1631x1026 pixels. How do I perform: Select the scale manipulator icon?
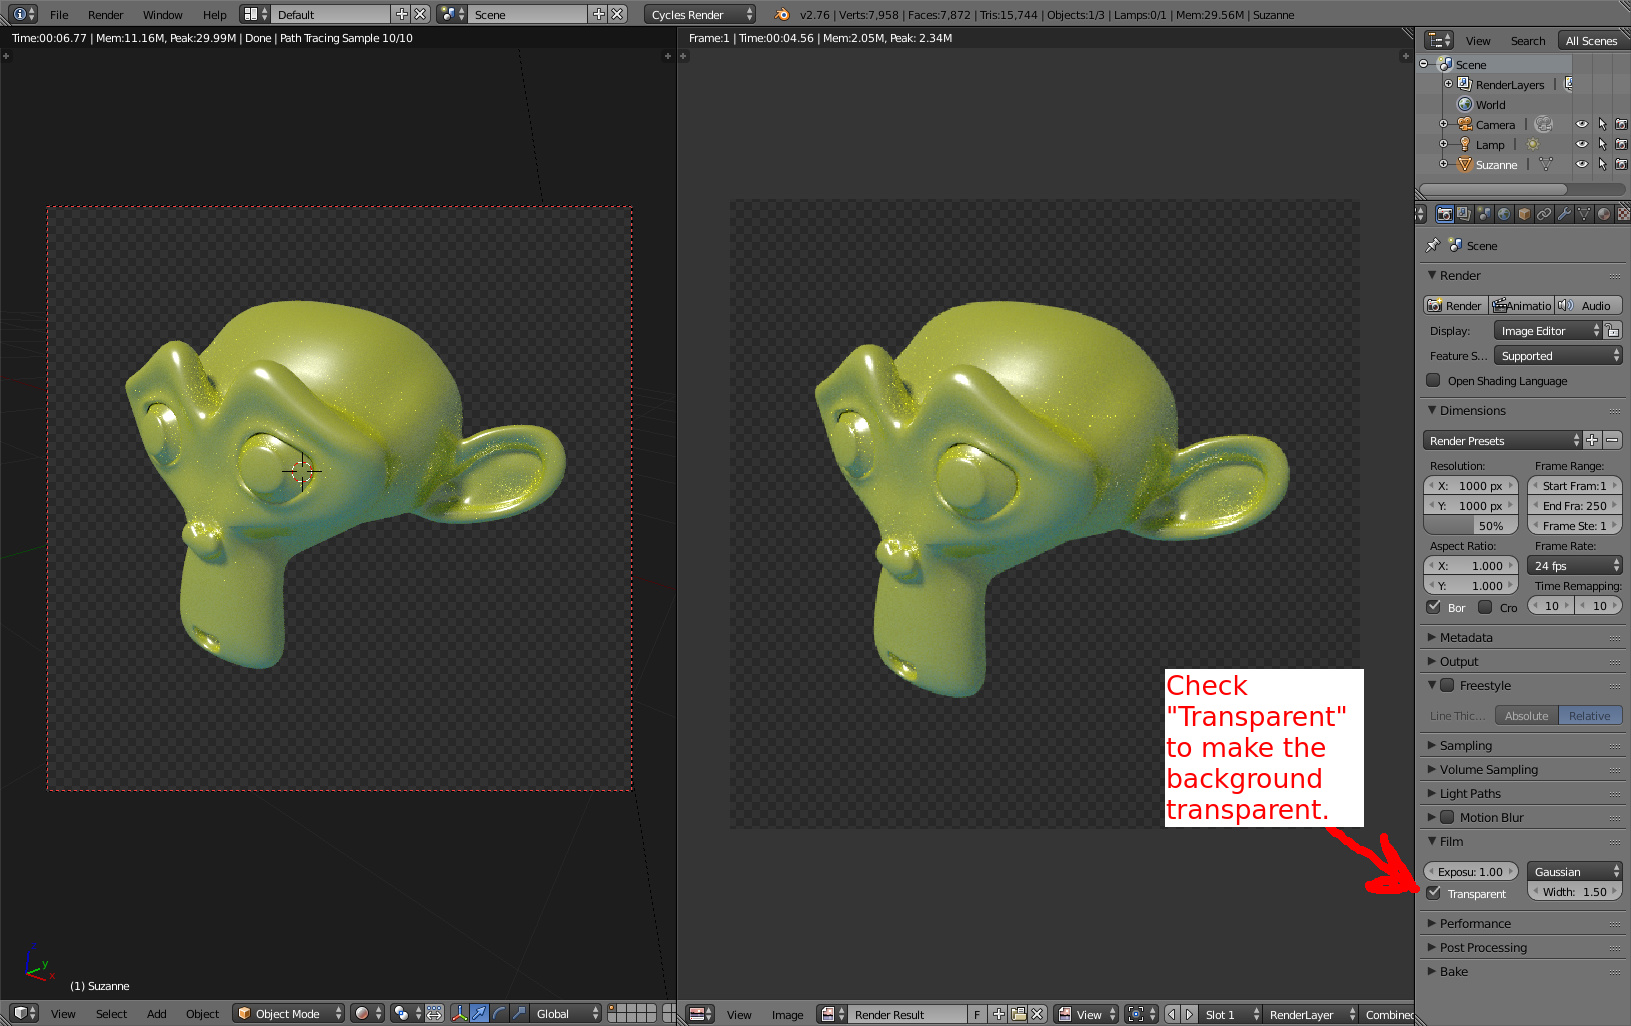pyautogui.click(x=519, y=1013)
